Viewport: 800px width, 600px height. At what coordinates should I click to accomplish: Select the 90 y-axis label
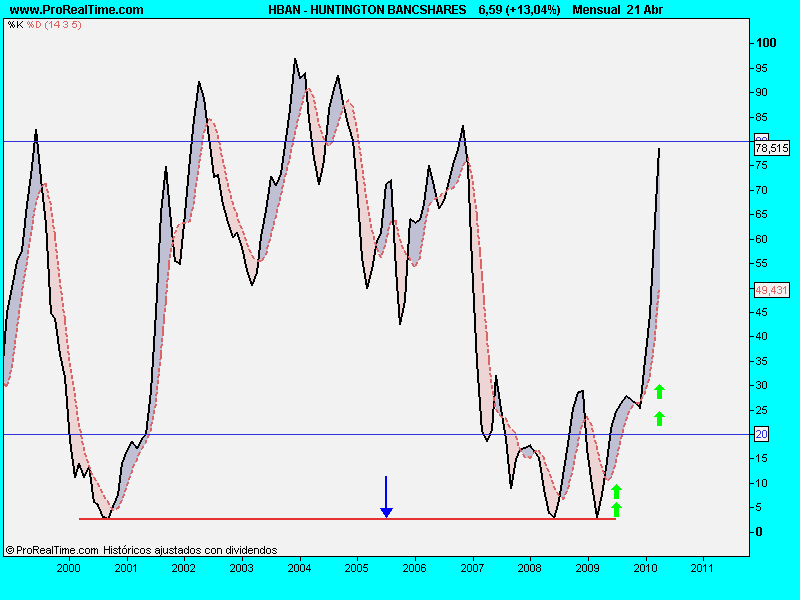pyautogui.click(x=761, y=92)
